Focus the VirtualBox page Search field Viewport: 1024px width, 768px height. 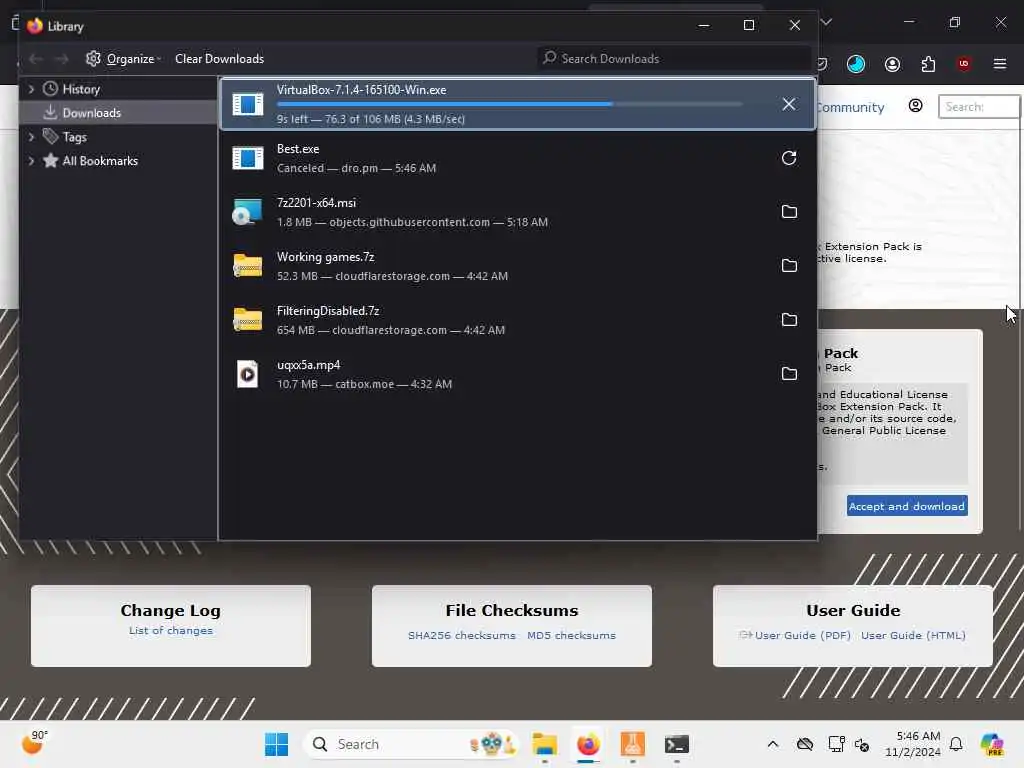978,106
